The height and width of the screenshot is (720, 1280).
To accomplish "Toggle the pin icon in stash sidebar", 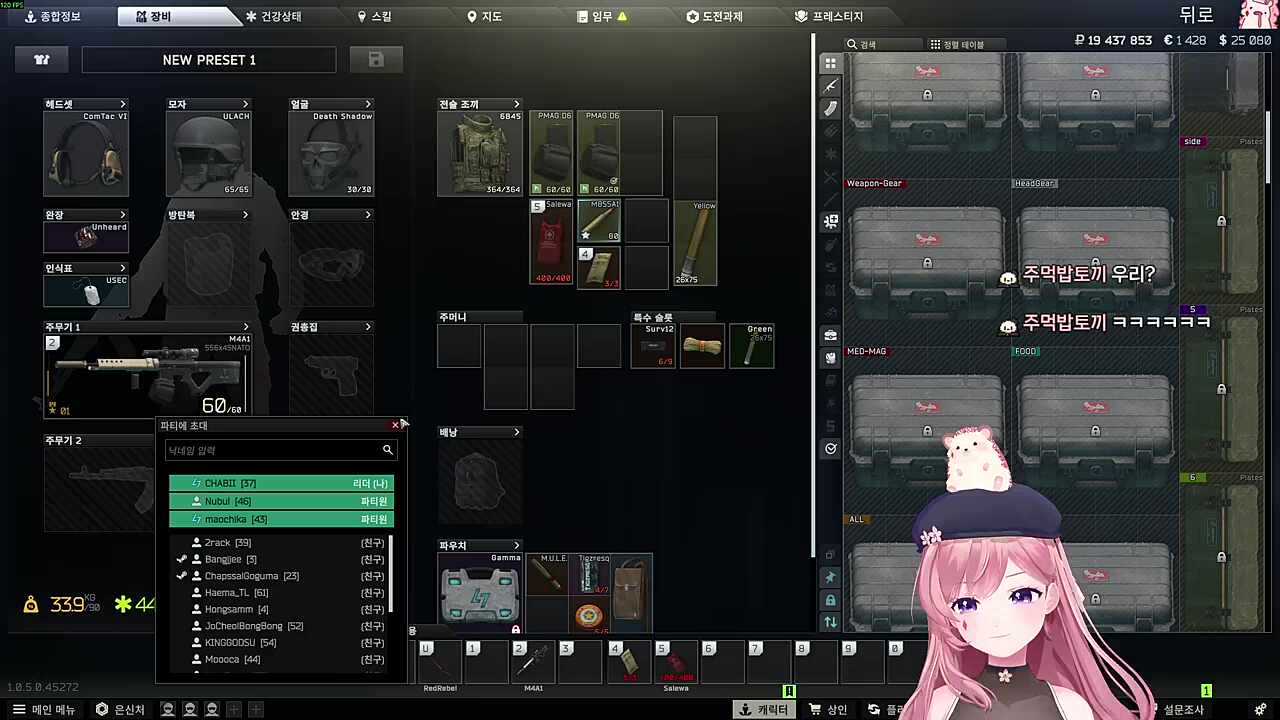I will [830, 577].
